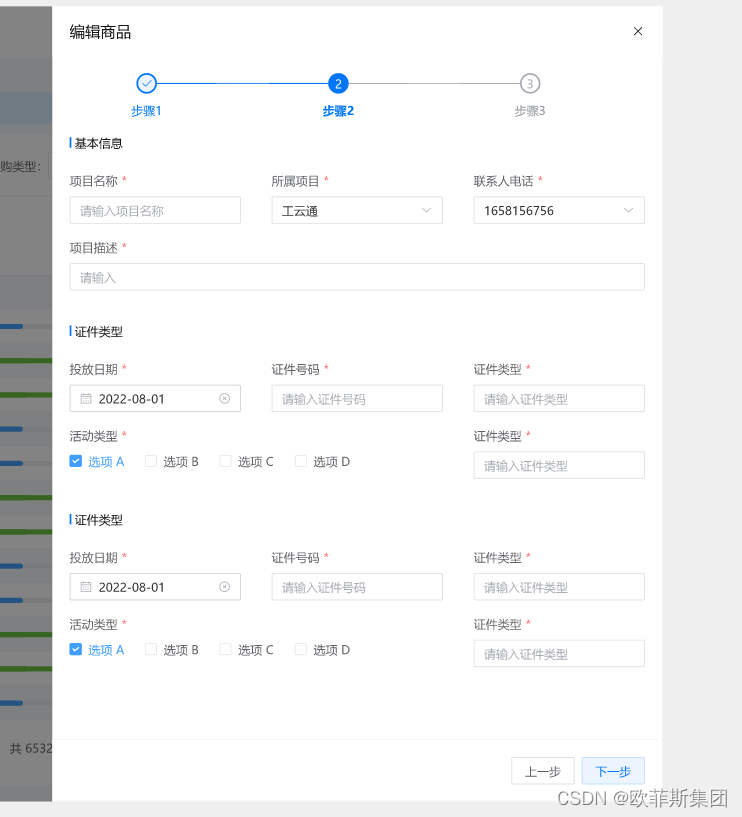Open the first section's 投放日期 calendar icon
Image resolution: width=742 pixels, height=817 pixels.
pos(86,399)
